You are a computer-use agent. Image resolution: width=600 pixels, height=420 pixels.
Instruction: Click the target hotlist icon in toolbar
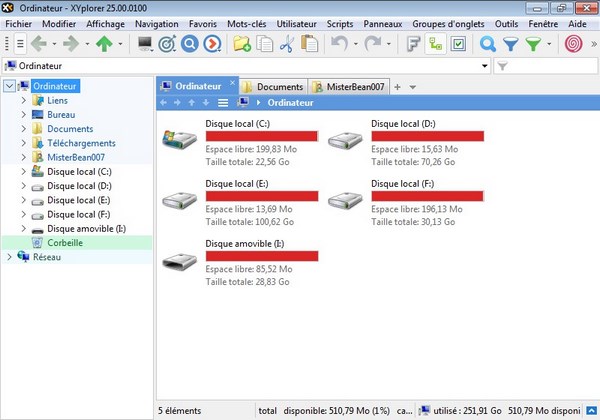coord(167,44)
